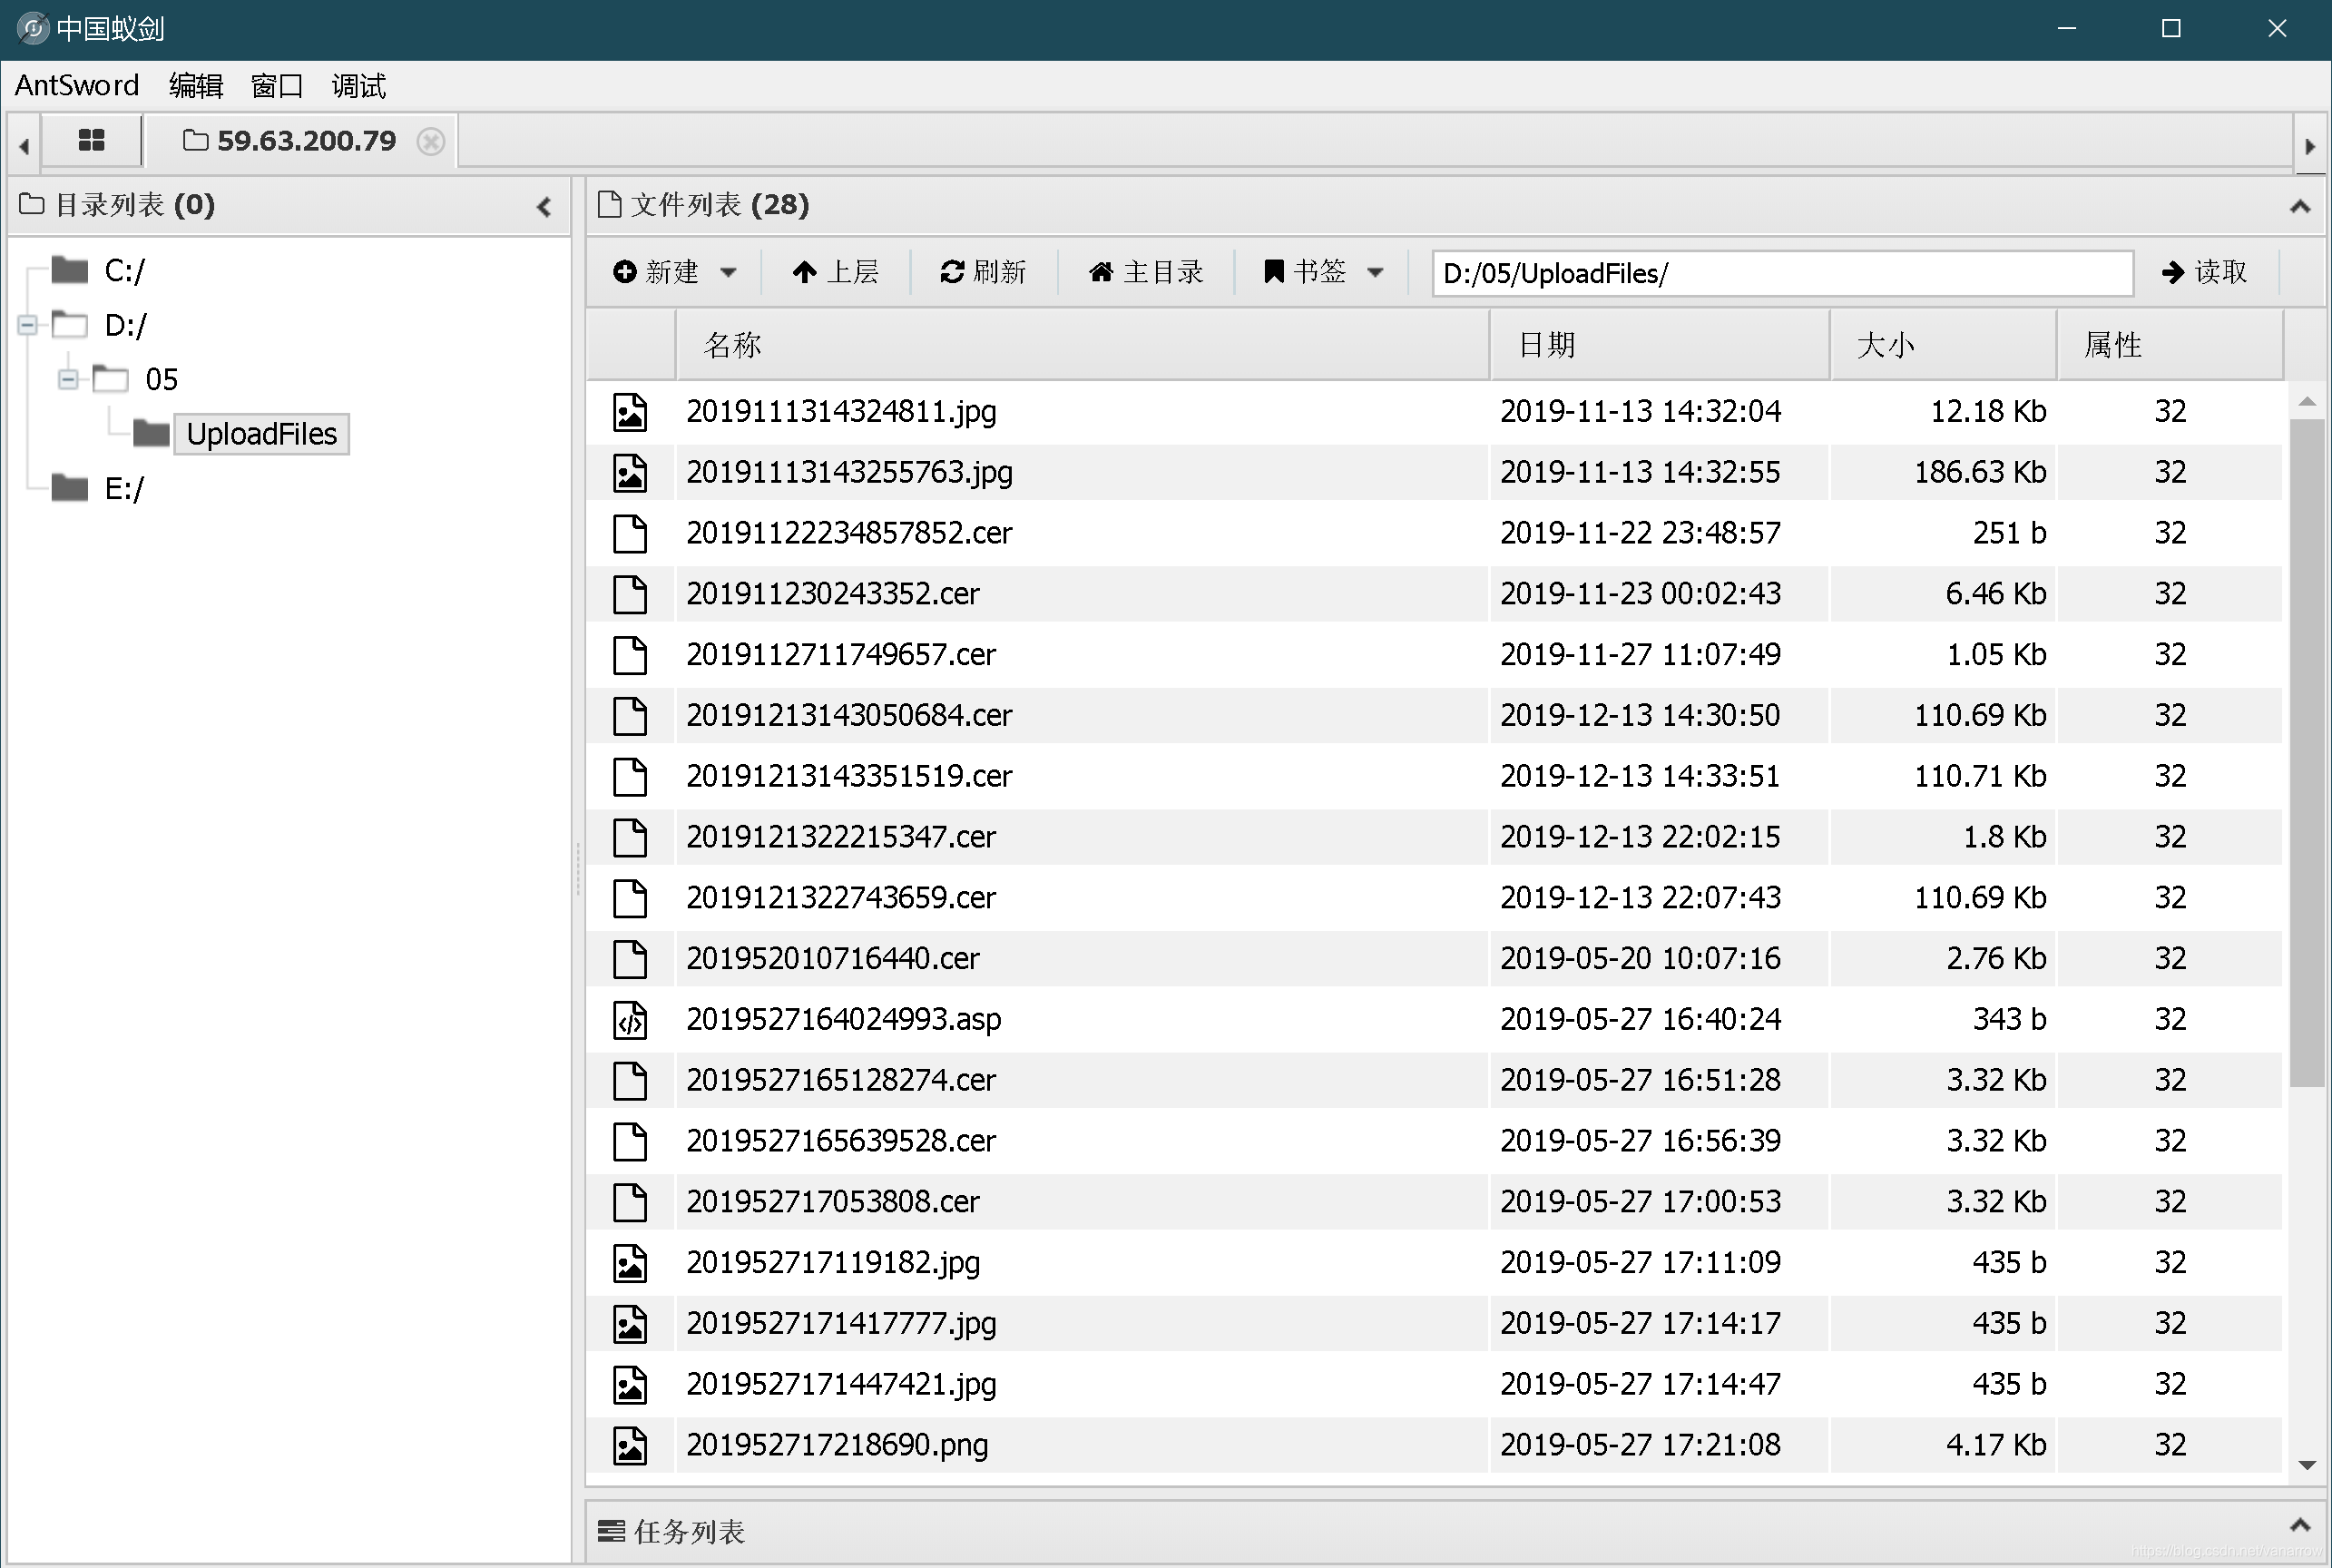Maximize the 中国蚁剑 window
2332x1568 pixels.
[2171, 28]
